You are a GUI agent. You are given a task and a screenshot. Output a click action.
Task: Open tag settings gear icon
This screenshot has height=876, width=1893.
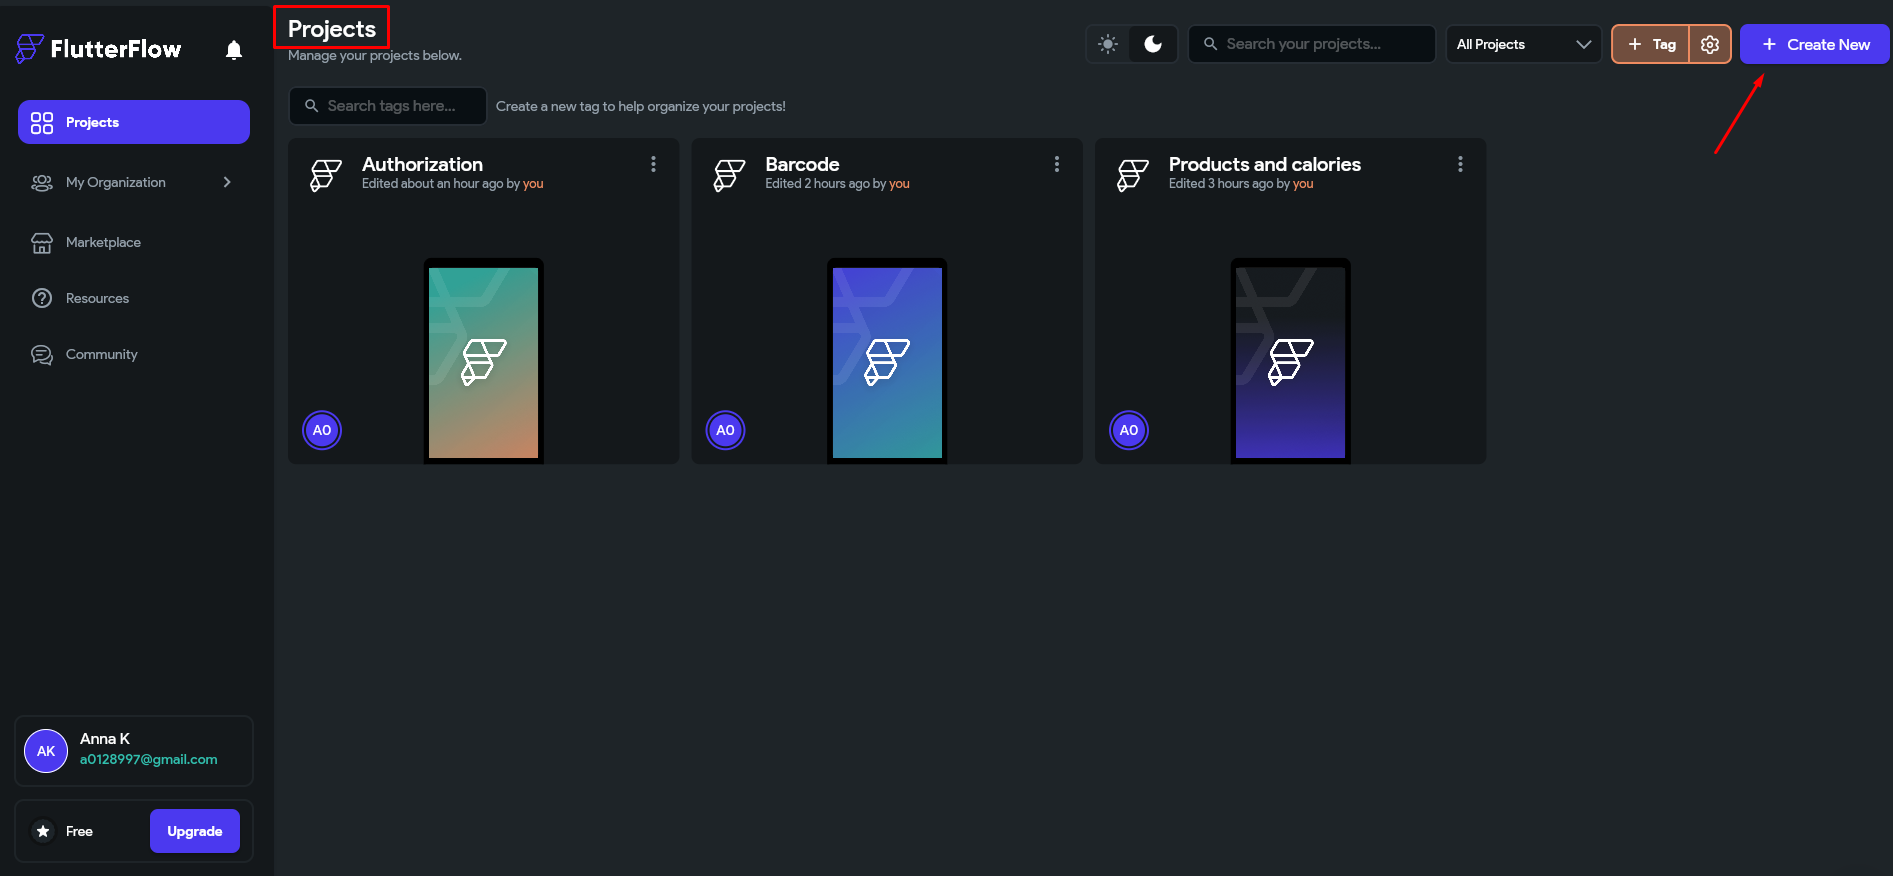click(1710, 44)
